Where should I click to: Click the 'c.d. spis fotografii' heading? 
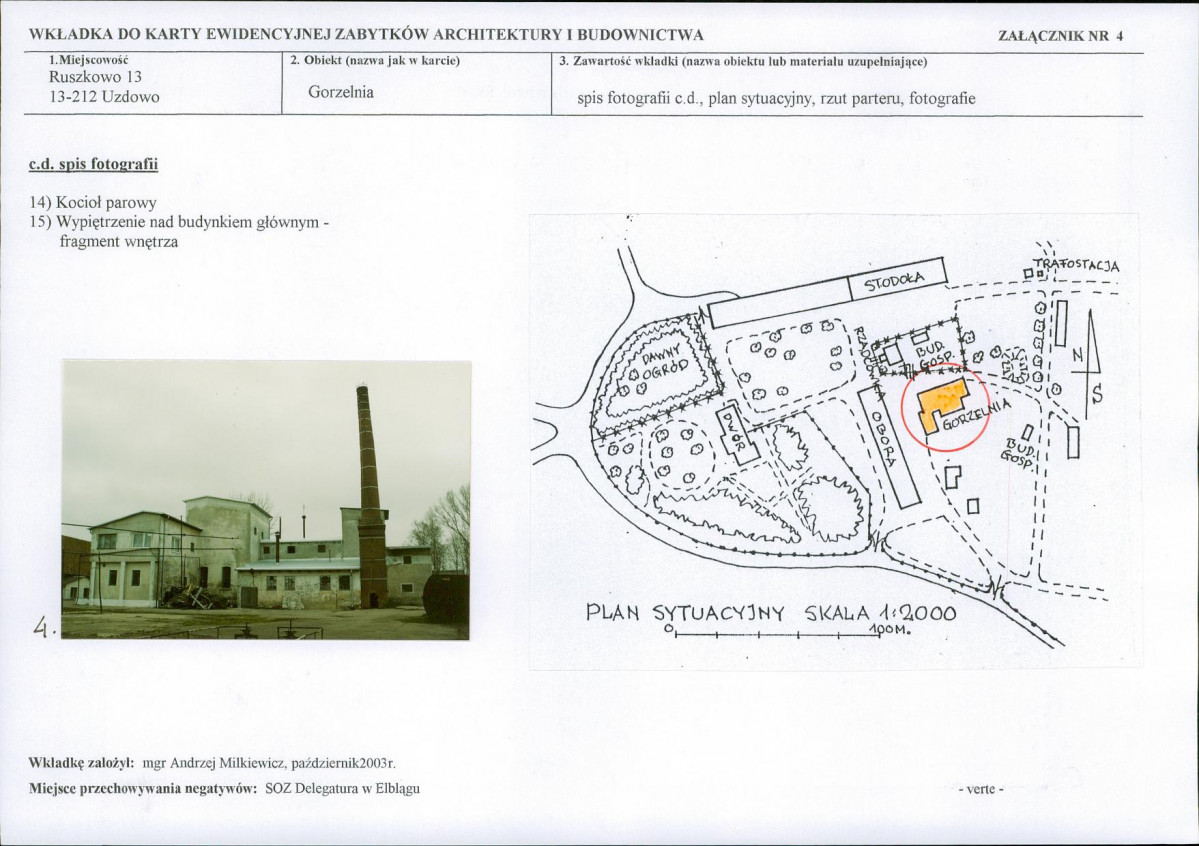(93, 164)
